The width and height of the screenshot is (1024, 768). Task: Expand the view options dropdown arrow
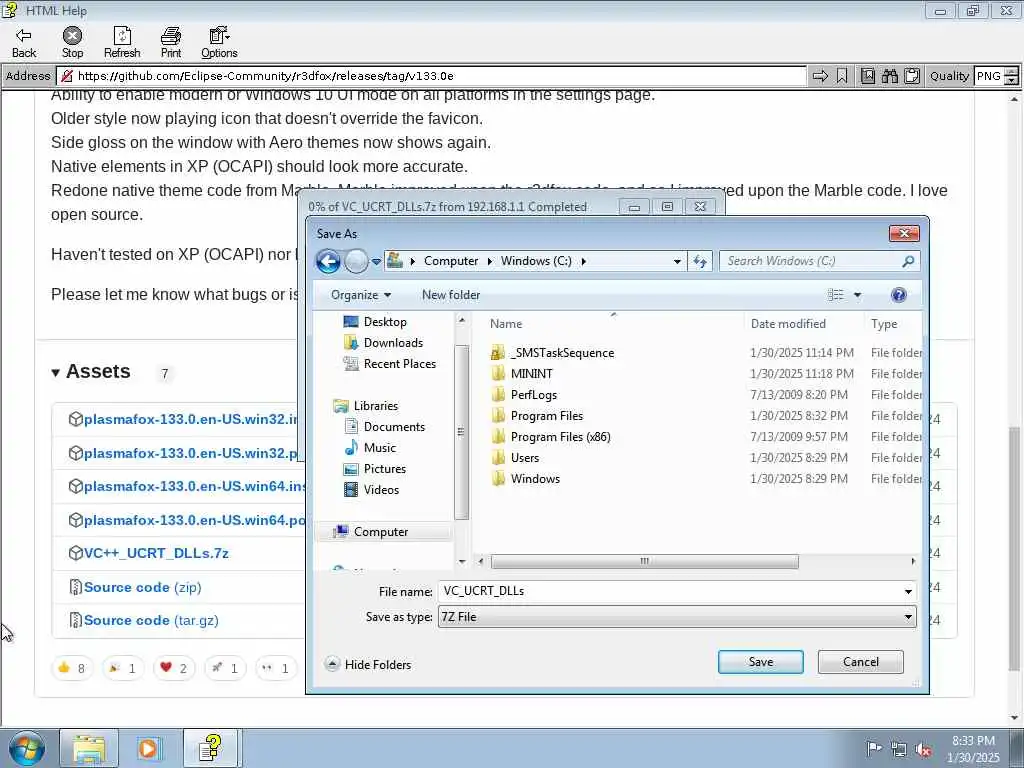(x=857, y=295)
